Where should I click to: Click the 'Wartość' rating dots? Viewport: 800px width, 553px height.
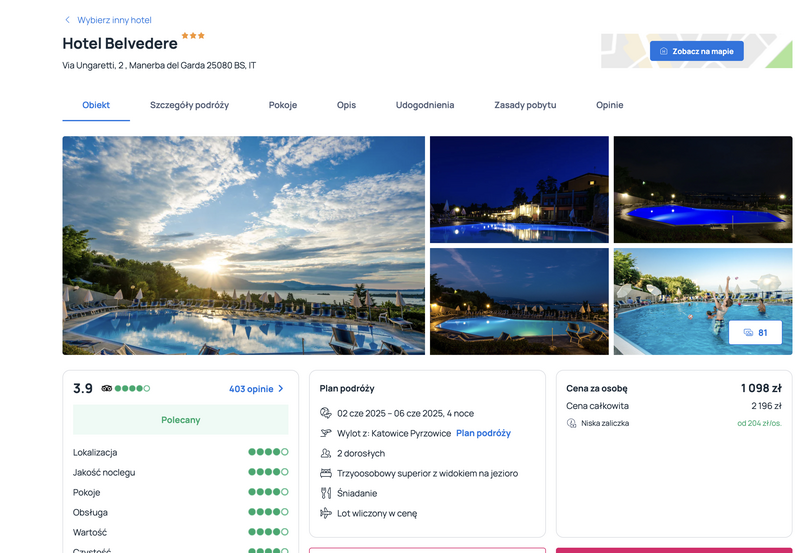pos(268,532)
